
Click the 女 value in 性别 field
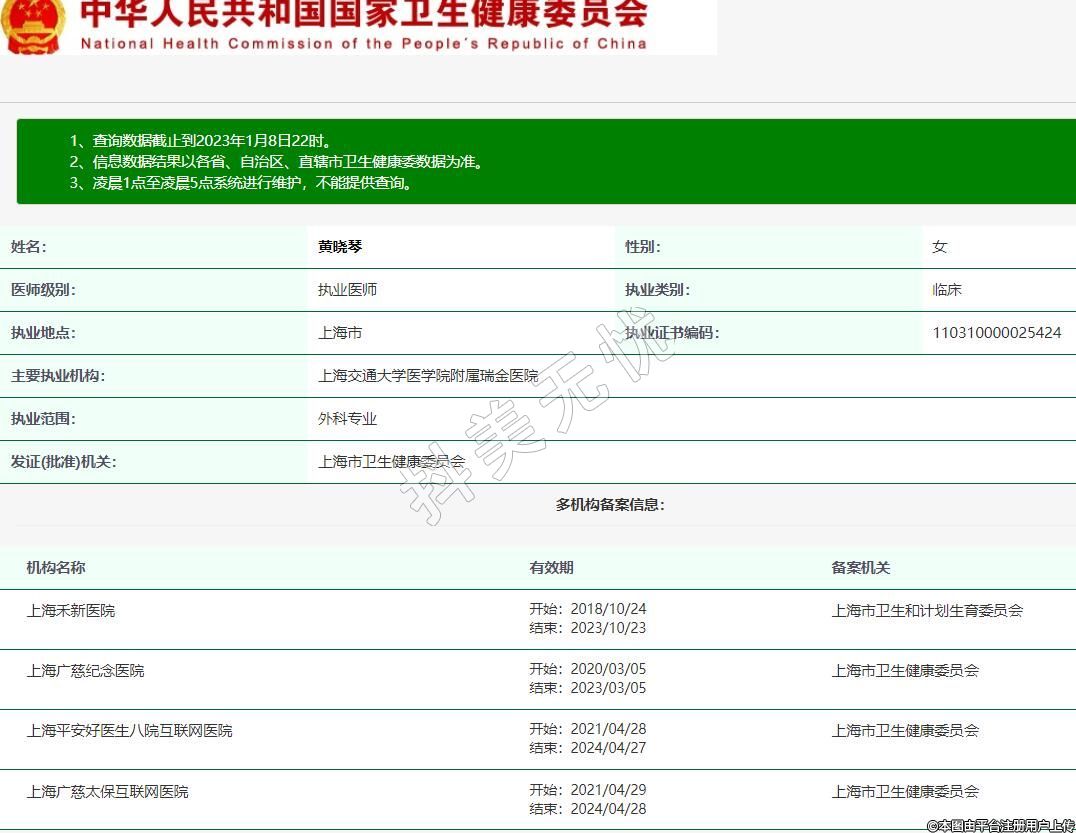click(939, 247)
